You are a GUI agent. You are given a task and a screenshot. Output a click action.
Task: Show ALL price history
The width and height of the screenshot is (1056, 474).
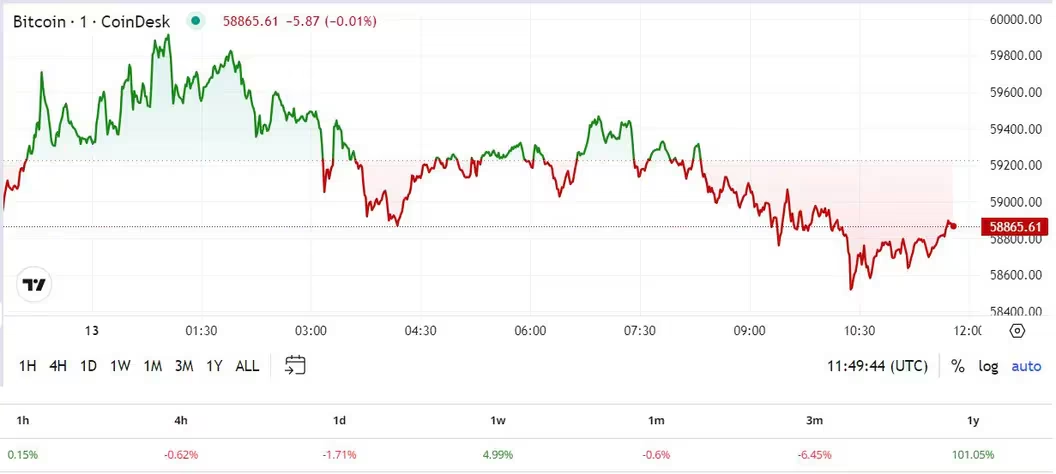click(247, 366)
